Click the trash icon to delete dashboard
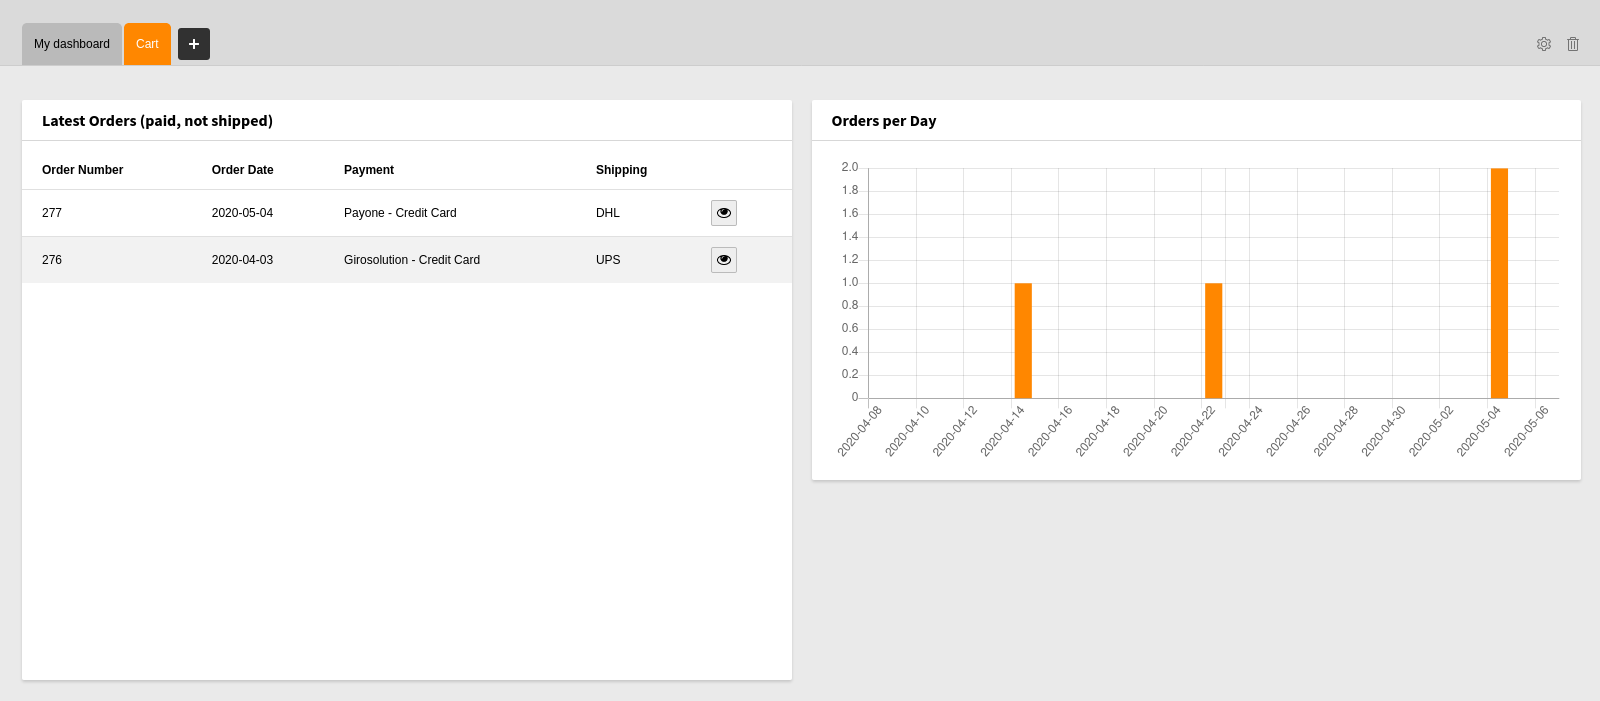Screen dimensions: 1600x701 (1573, 44)
